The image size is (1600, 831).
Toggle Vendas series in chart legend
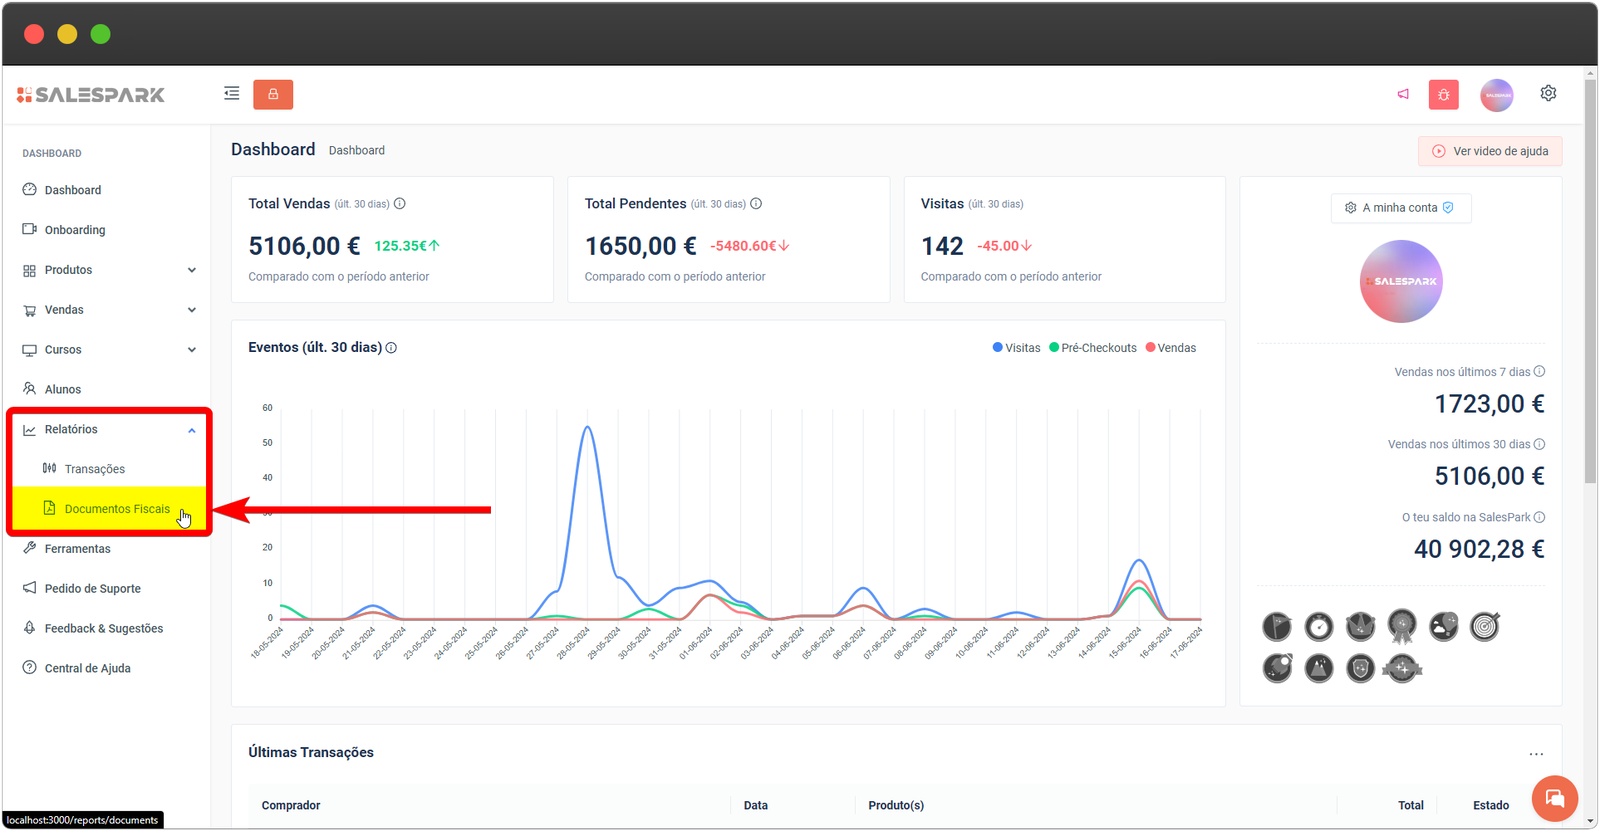[1170, 348]
